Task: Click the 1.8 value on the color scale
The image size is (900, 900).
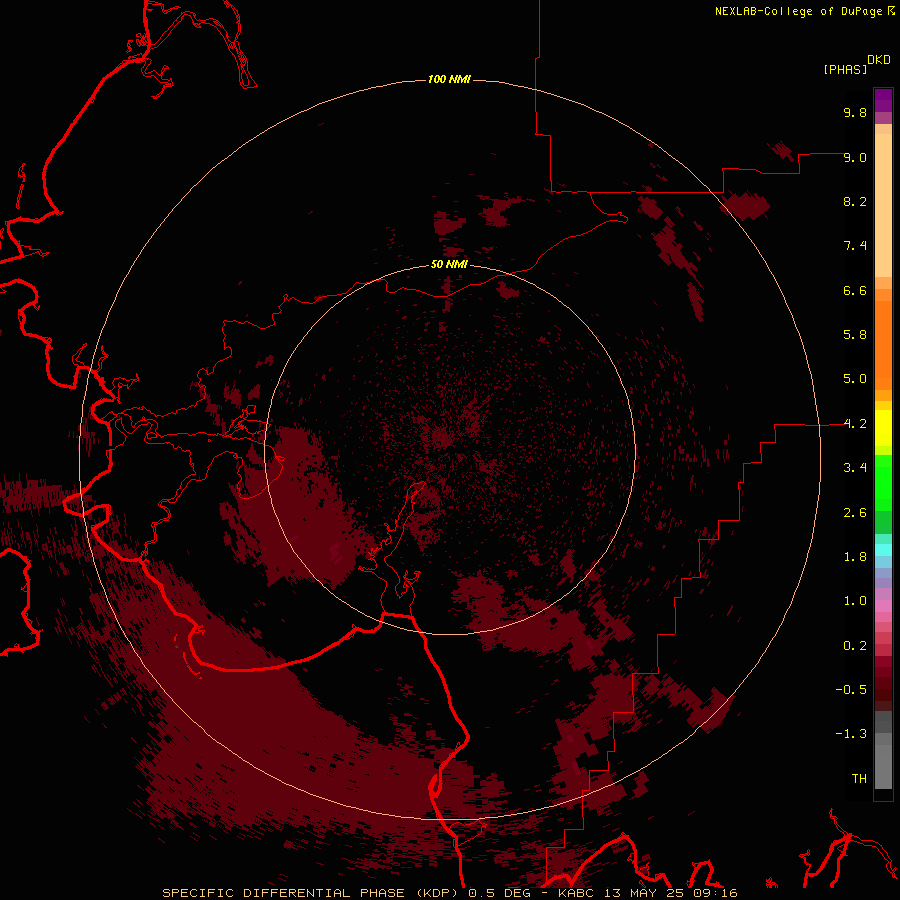Action: point(855,557)
